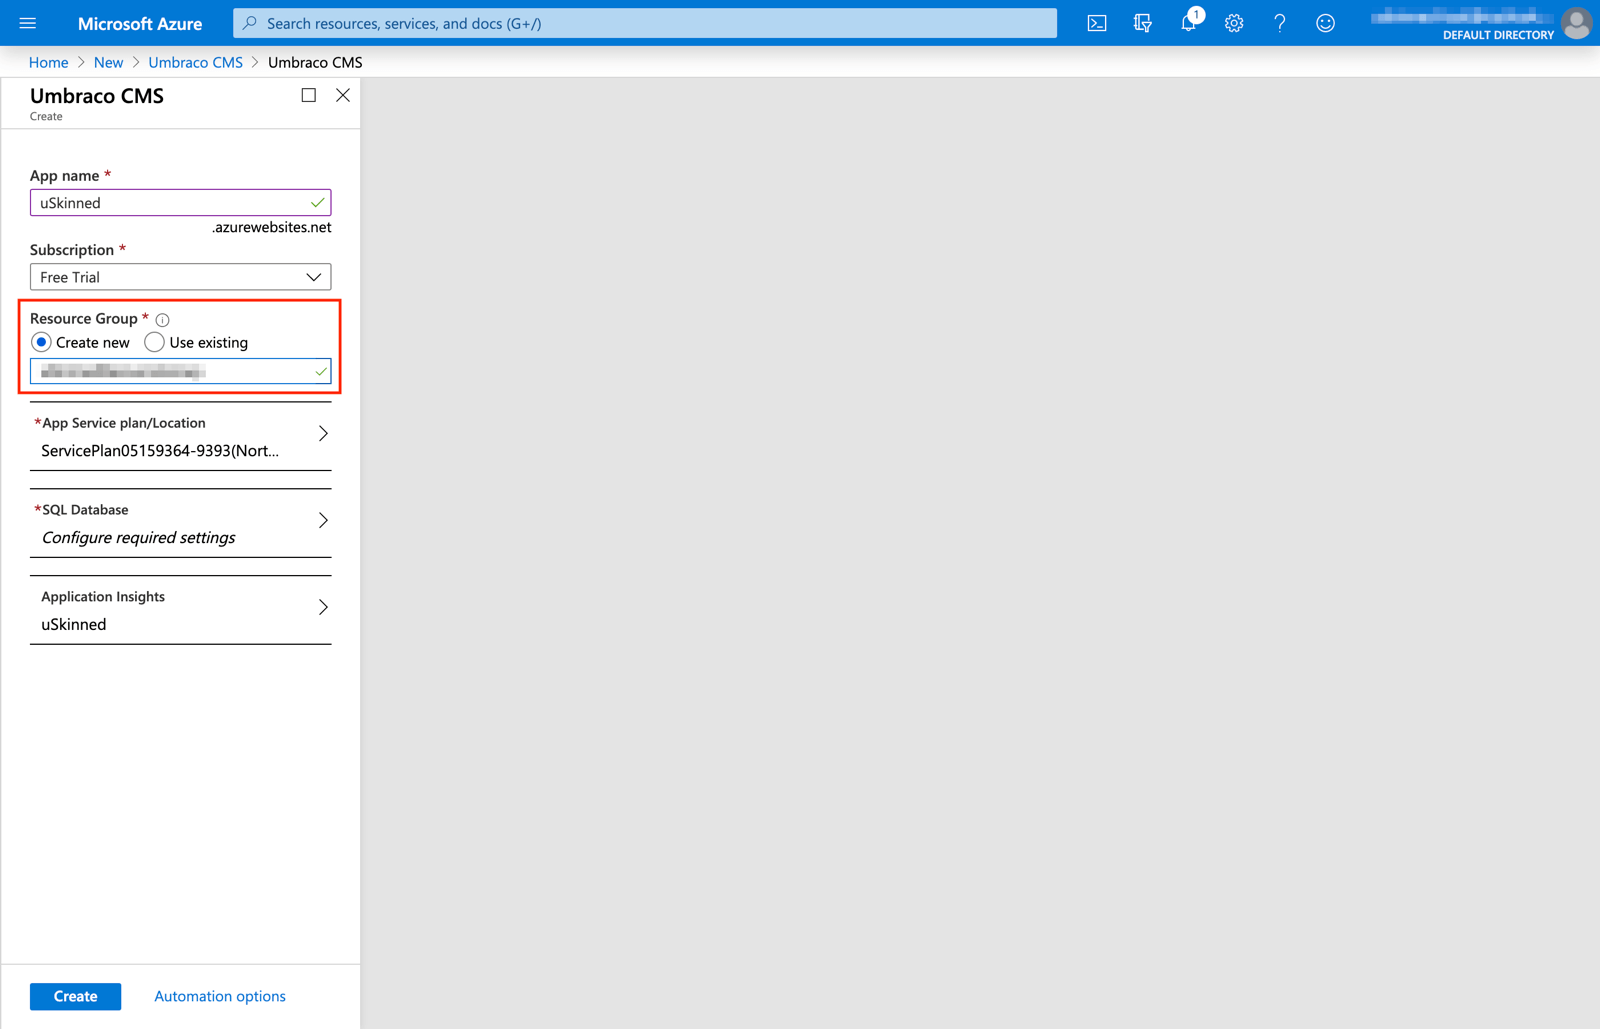Open the Feedback smiley icon
The width and height of the screenshot is (1600, 1029).
pos(1325,23)
